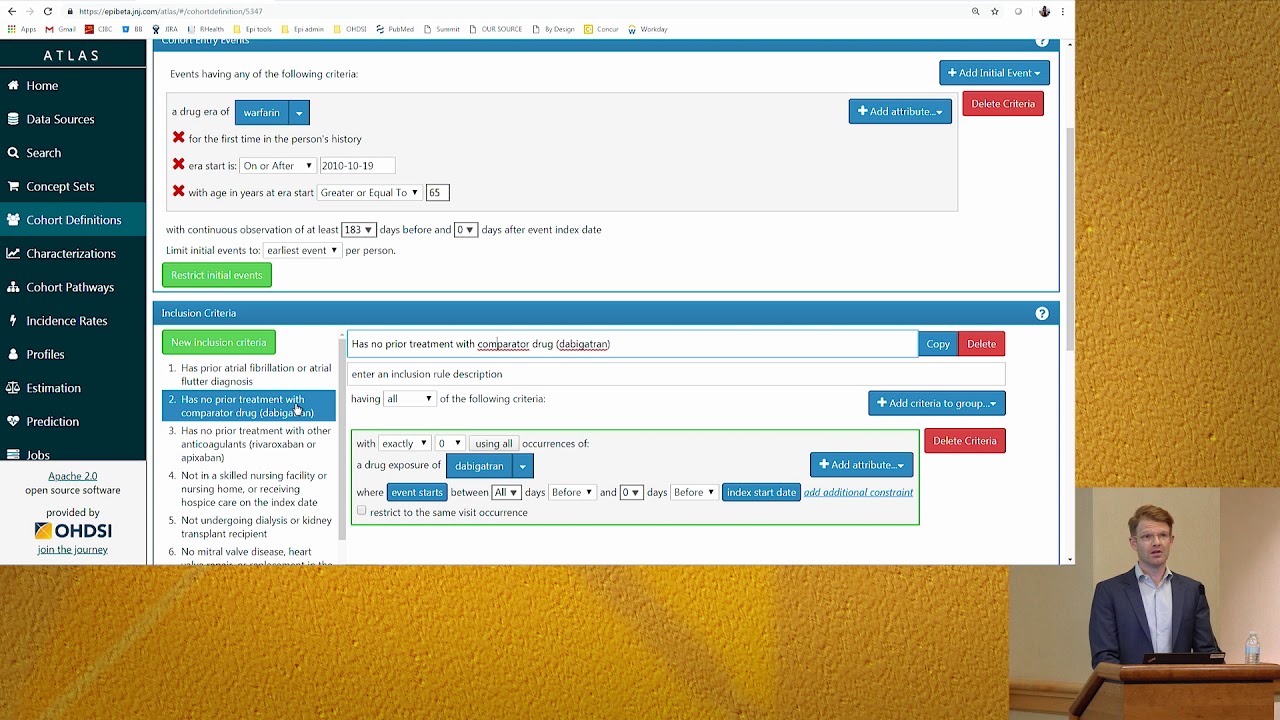Go to Incidence Rates page

pos(66,321)
